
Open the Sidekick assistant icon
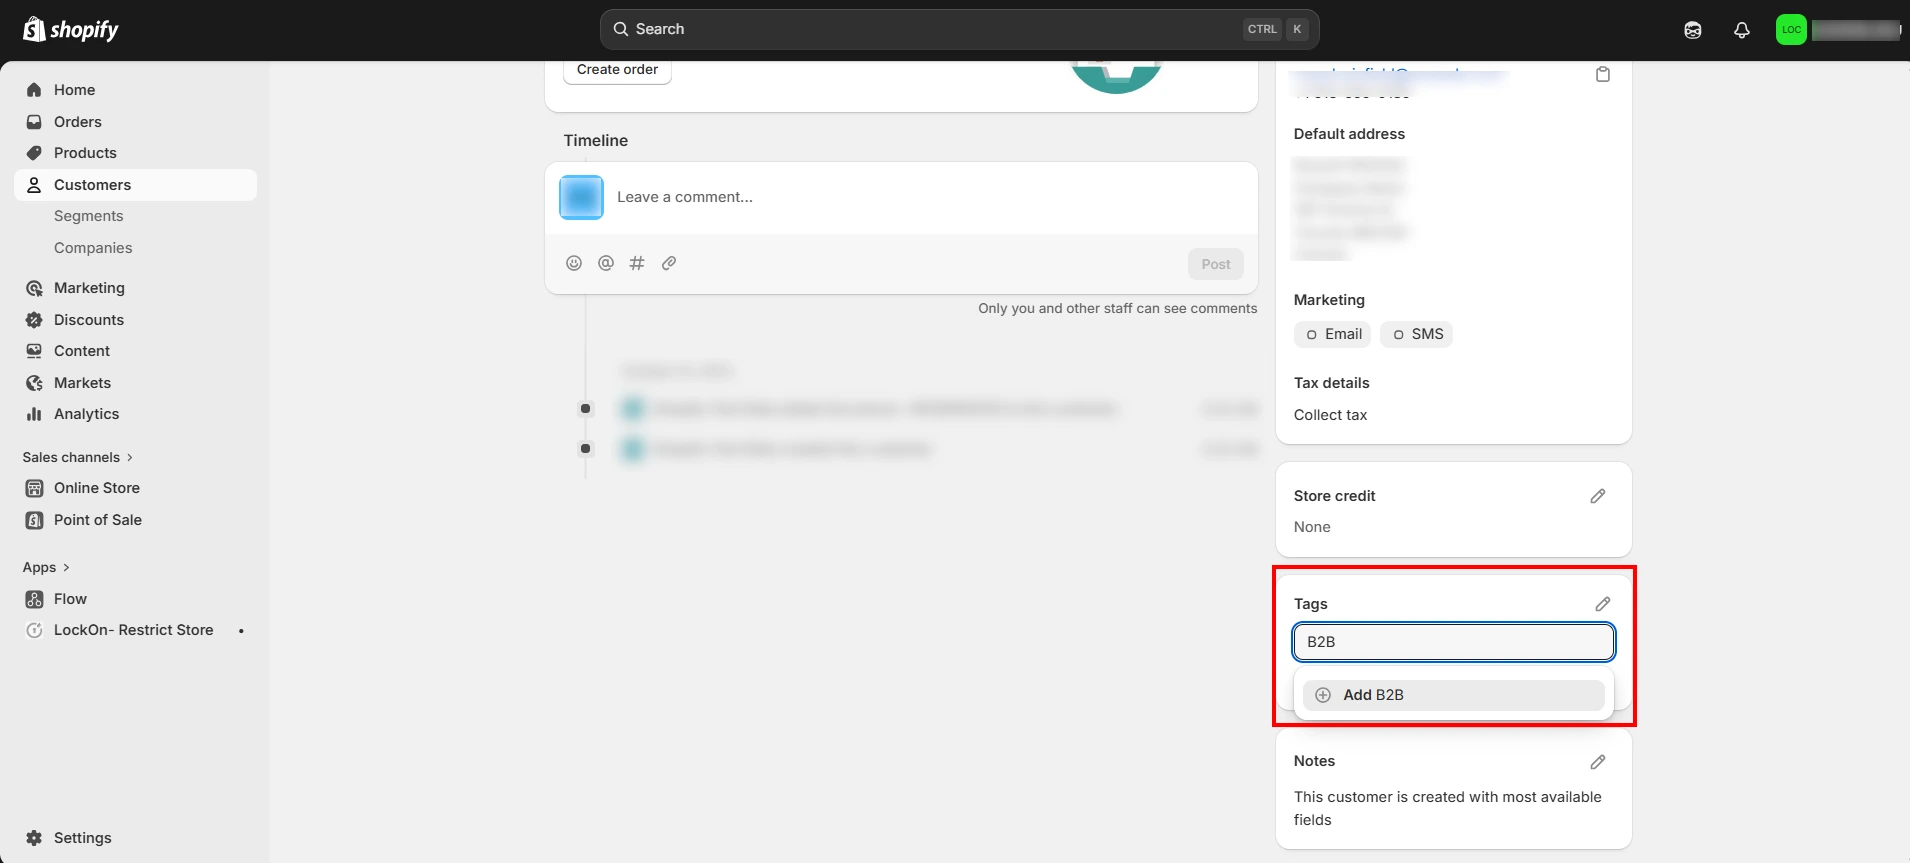click(x=1693, y=30)
